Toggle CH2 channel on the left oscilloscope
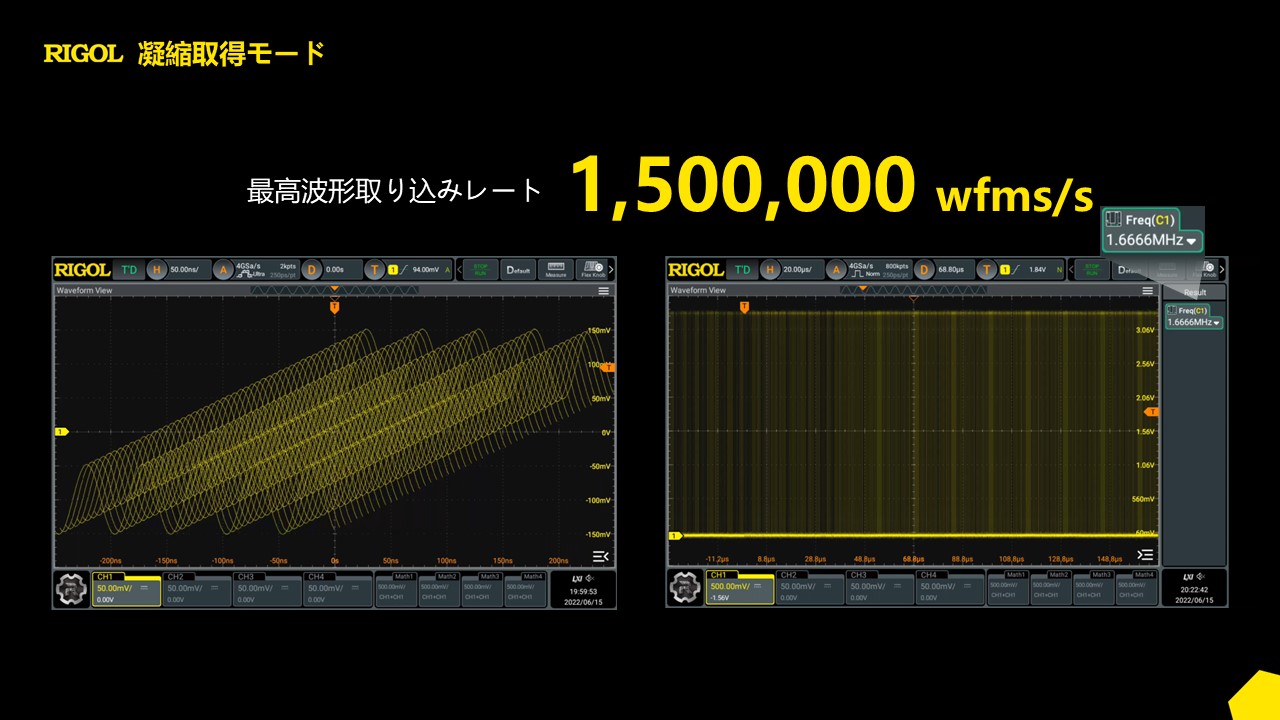The height and width of the screenshot is (720, 1280). pos(196,589)
